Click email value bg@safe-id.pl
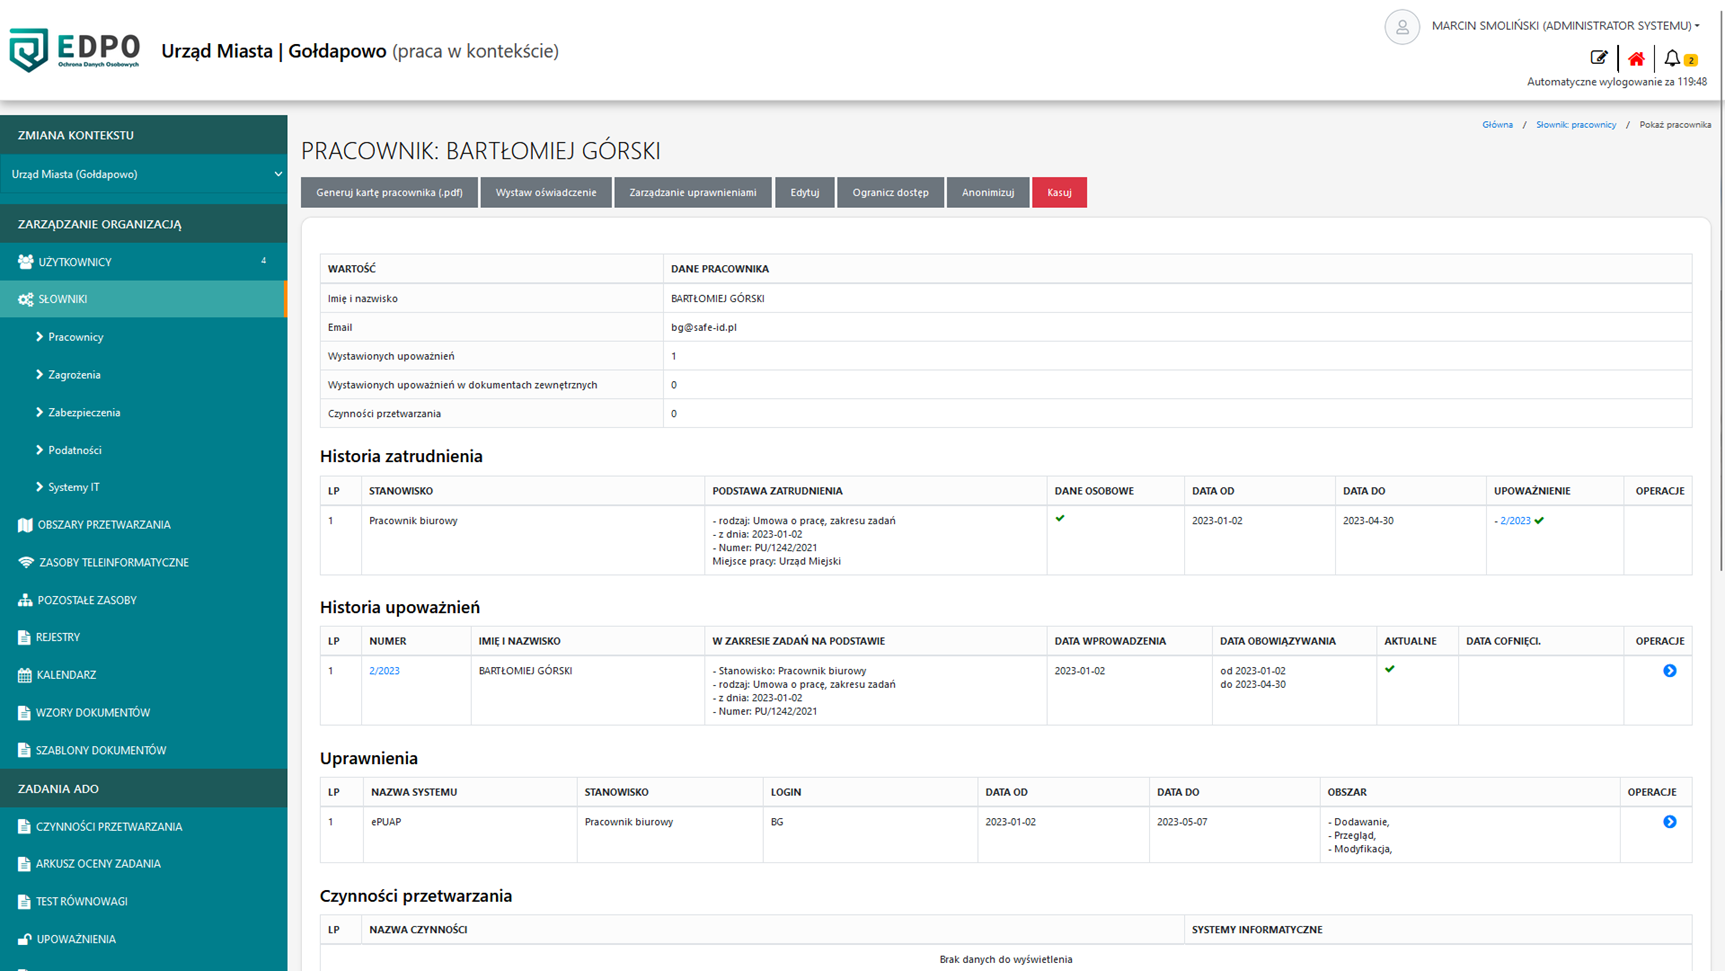 click(x=704, y=327)
